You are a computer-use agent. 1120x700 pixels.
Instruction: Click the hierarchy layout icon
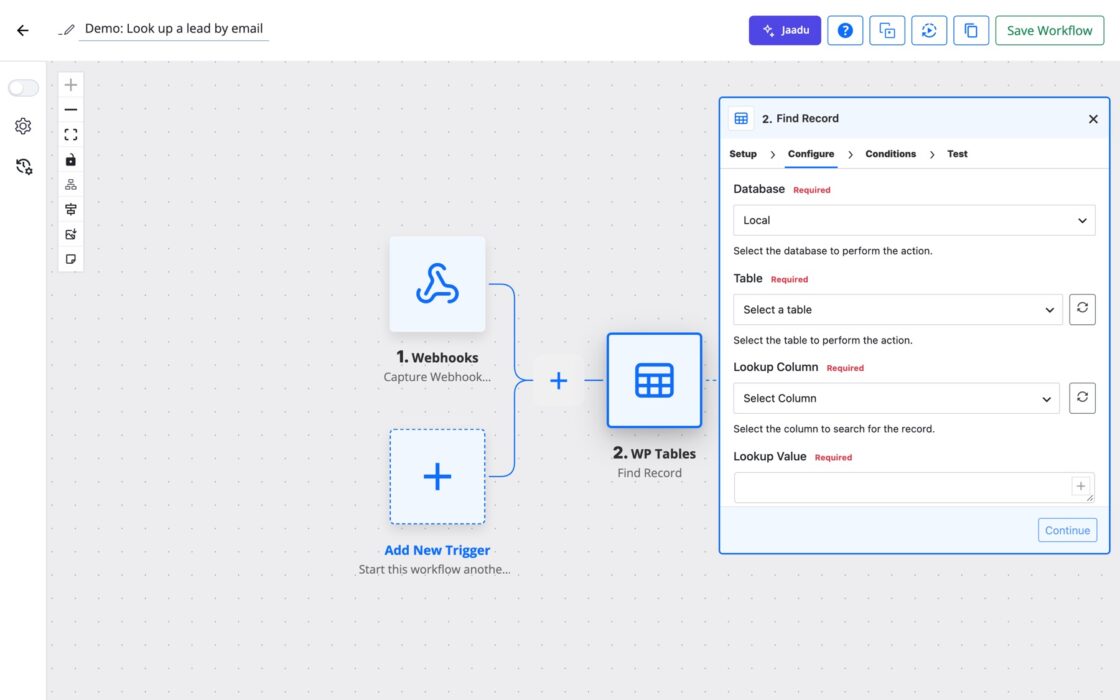(x=71, y=184)
